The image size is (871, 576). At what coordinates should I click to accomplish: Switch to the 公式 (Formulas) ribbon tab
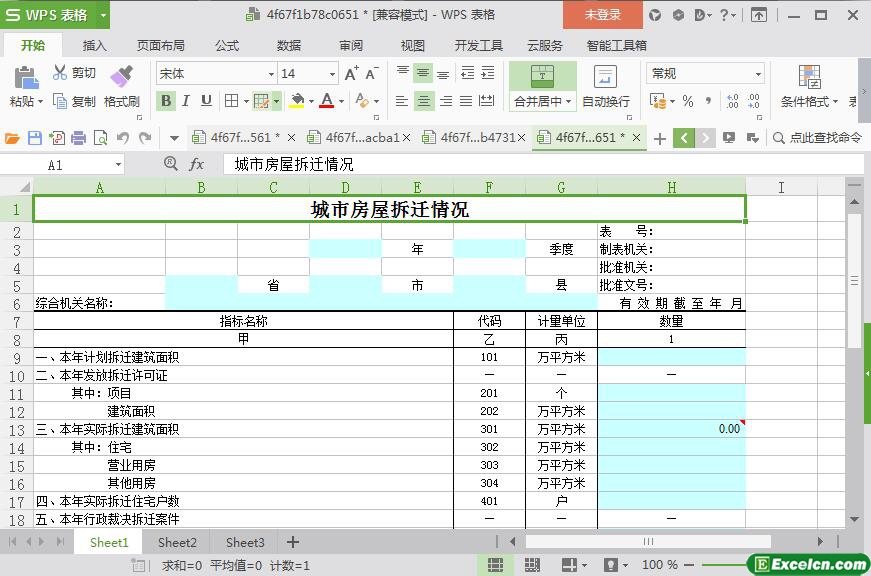(227, 45)
